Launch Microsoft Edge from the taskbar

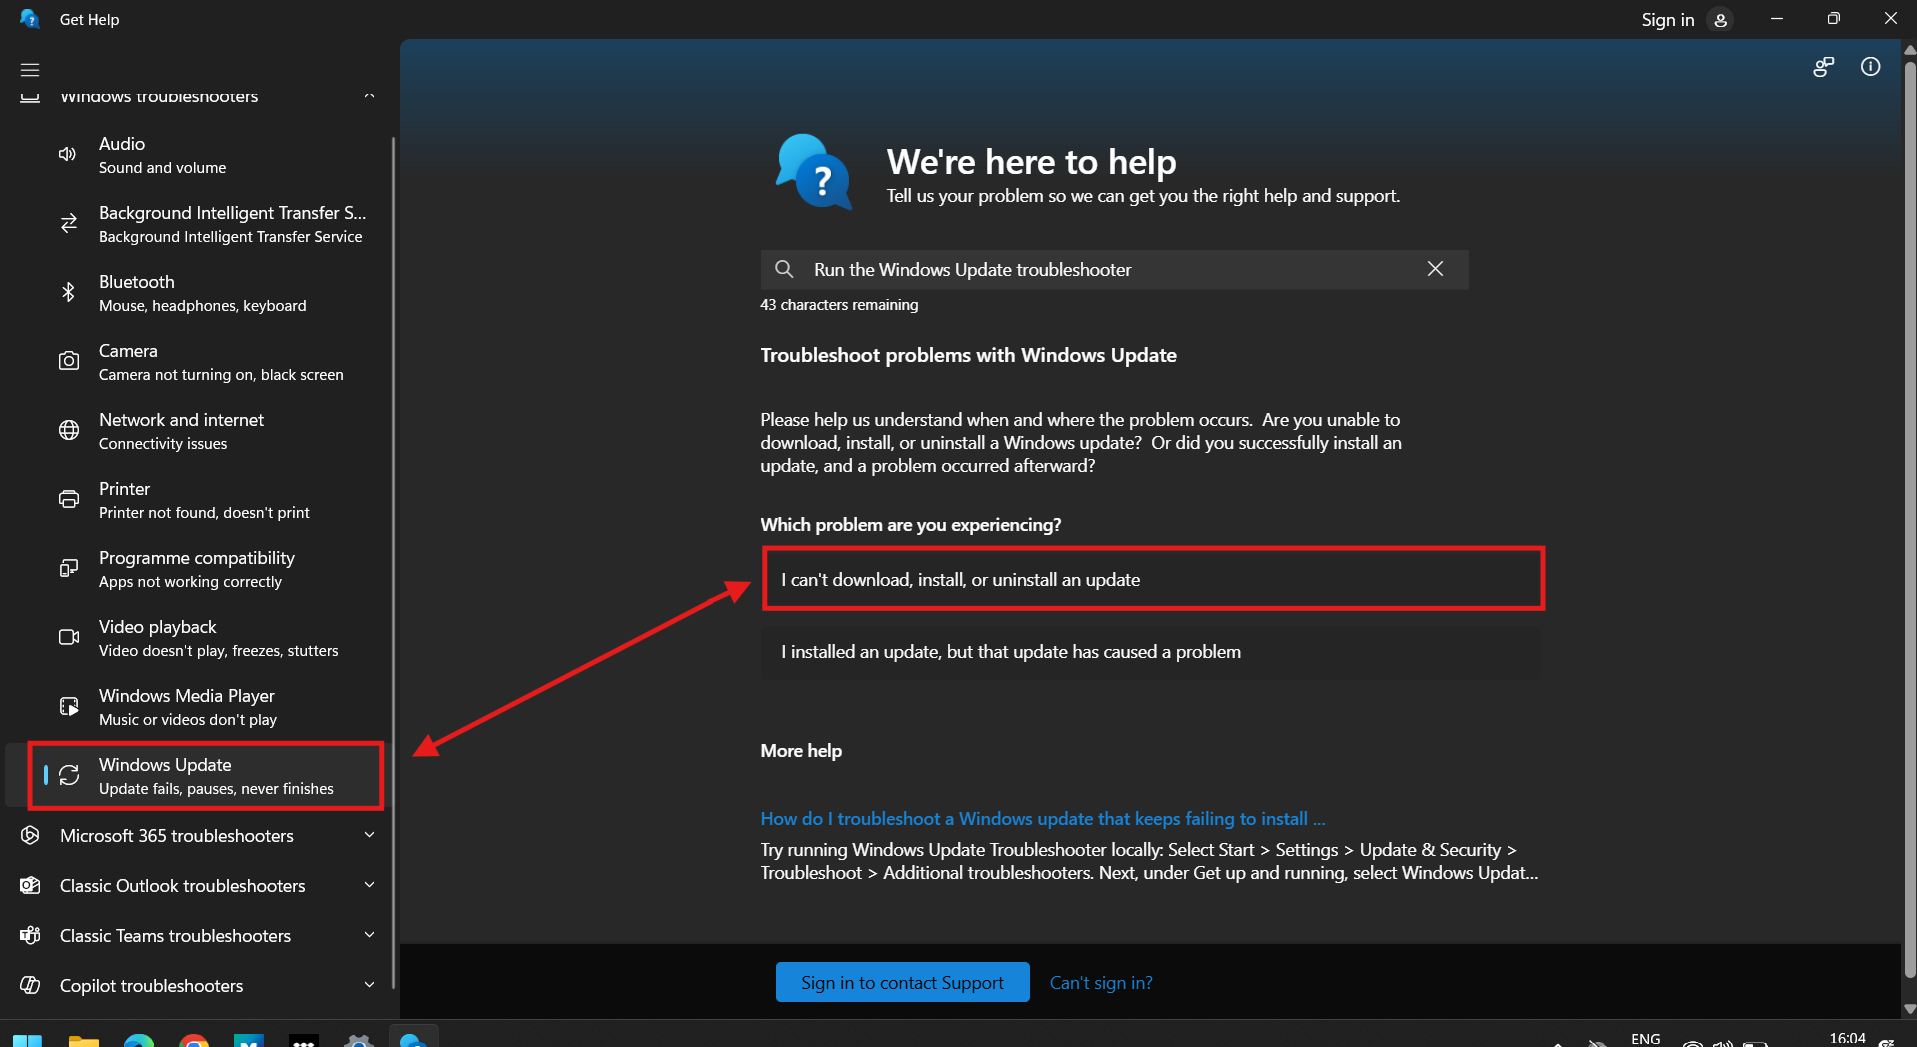[x=139, y=1041]
